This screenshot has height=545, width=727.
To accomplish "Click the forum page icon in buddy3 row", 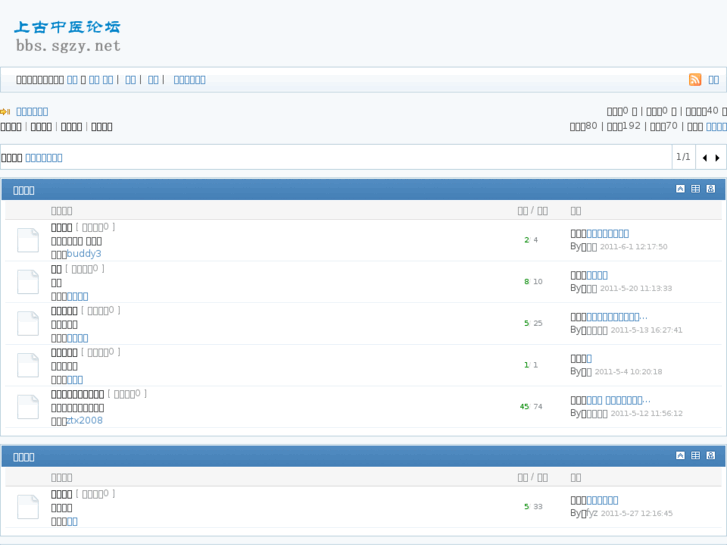I will pos(28,240).
